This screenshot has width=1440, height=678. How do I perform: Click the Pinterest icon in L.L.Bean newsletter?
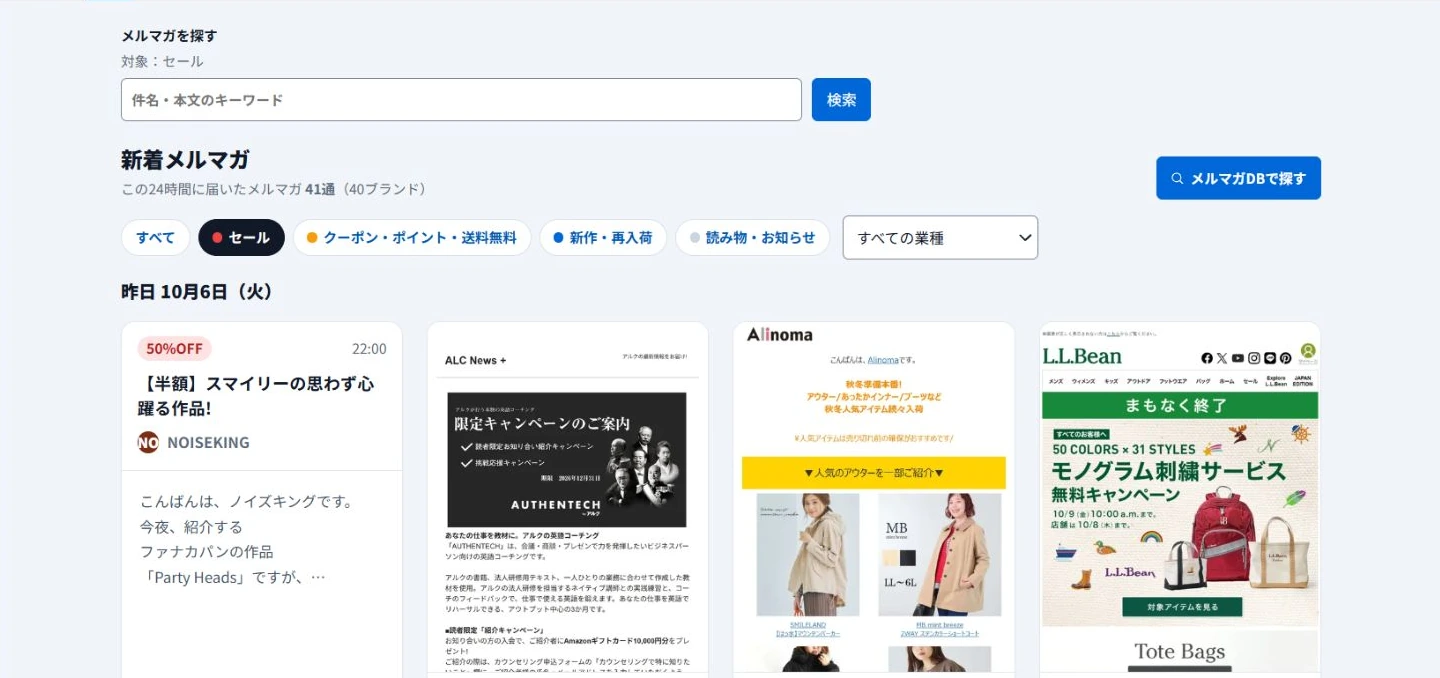click(1286, 358)
